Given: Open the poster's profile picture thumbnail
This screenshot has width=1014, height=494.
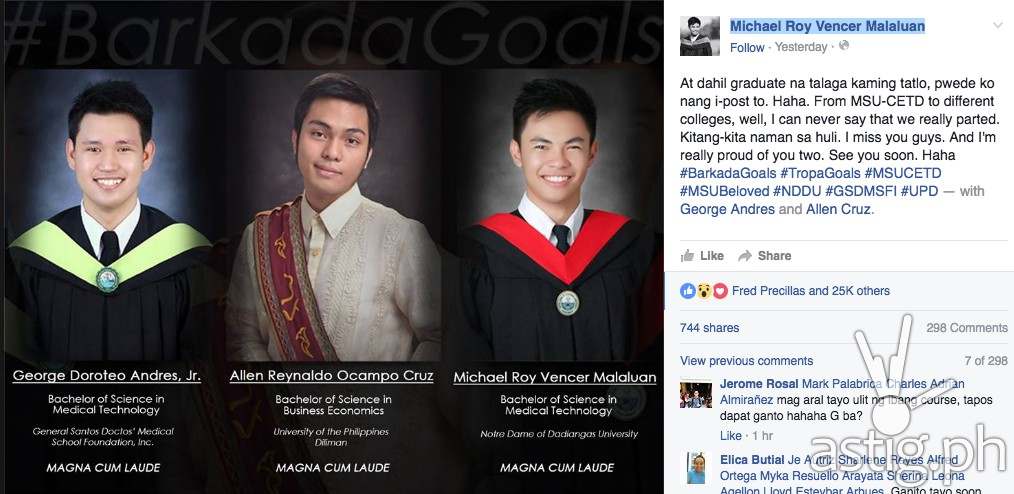Looking at the screenshot, I should (x=699, y=36).
